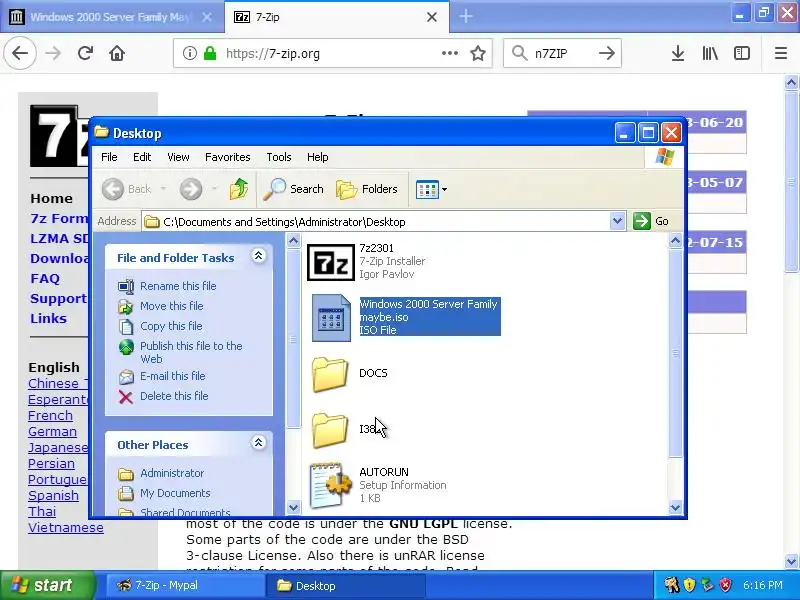Select the I386 folder icon
Screen dimensions: 800x600
[330, 430]
